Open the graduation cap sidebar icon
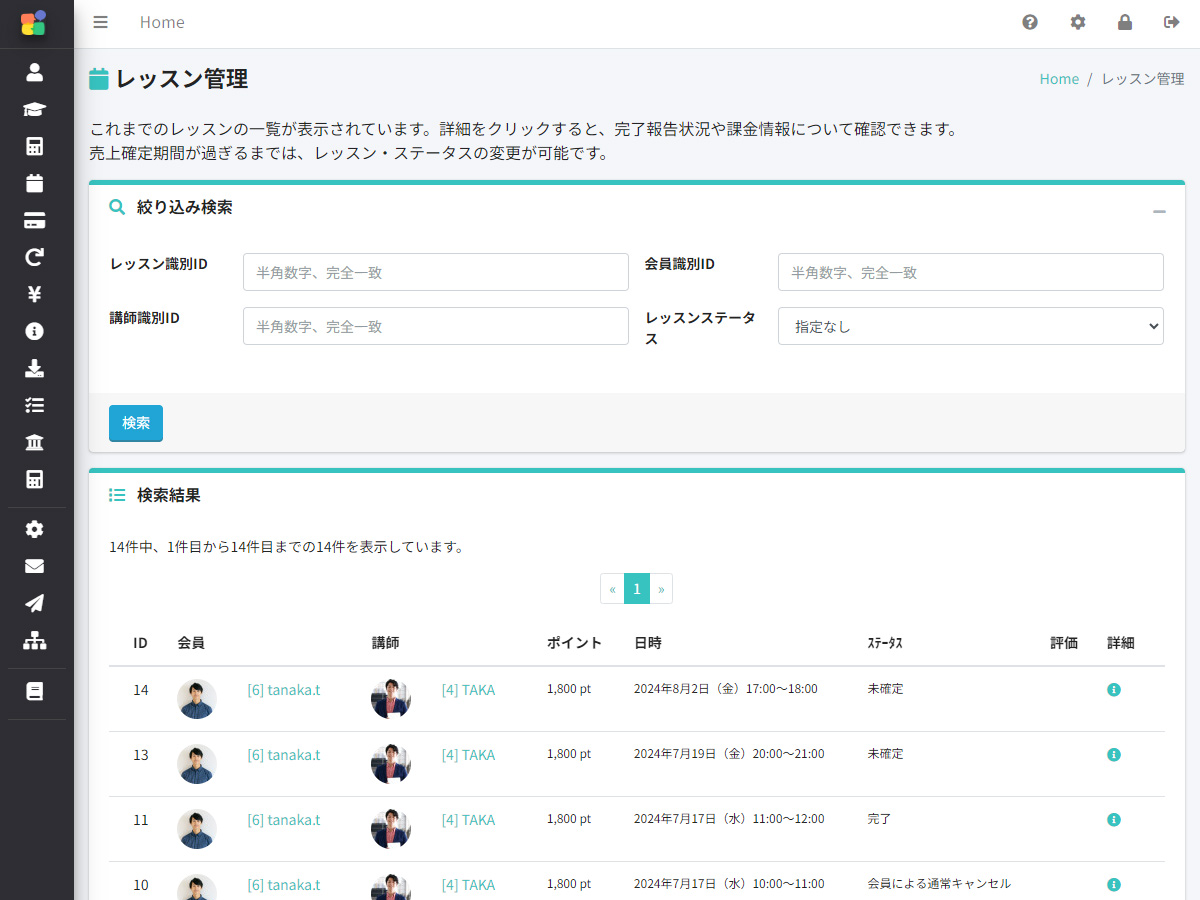The image size is (1200, 900). coord(35,109)
